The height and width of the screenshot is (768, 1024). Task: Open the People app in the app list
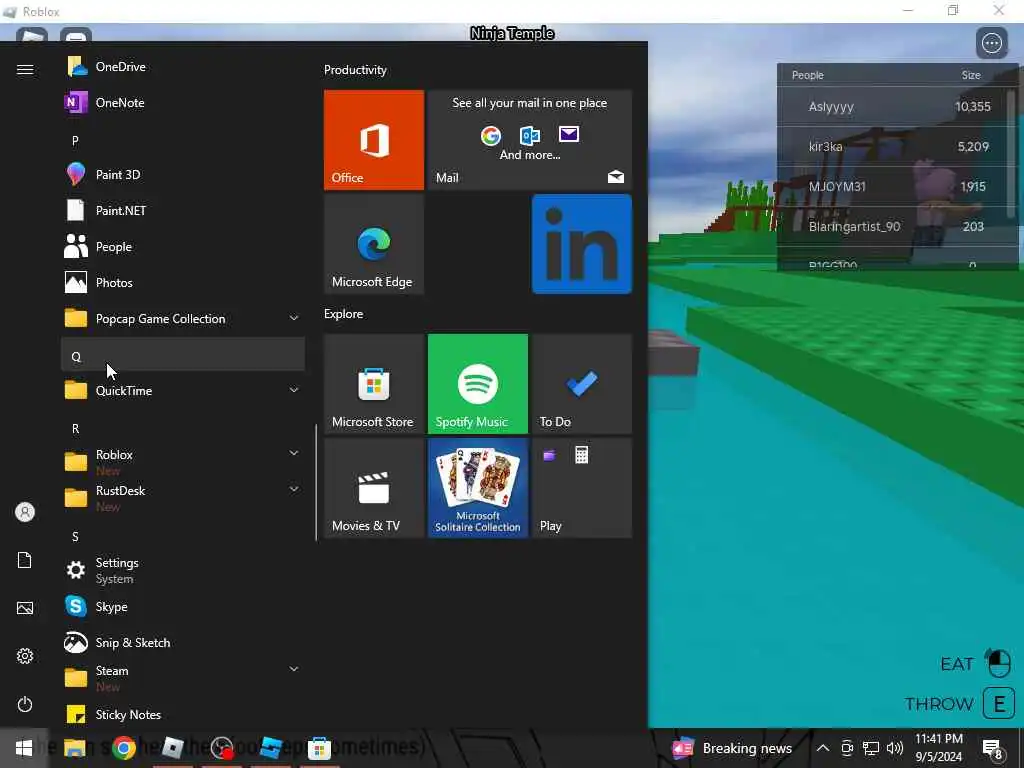[183, 247]
